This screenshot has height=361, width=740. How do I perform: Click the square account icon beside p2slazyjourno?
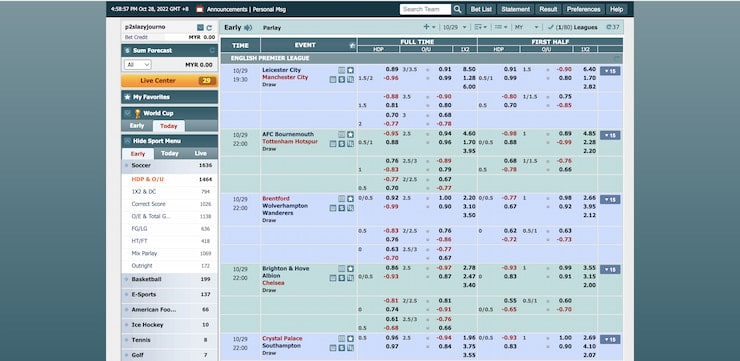tap(200, 28)
